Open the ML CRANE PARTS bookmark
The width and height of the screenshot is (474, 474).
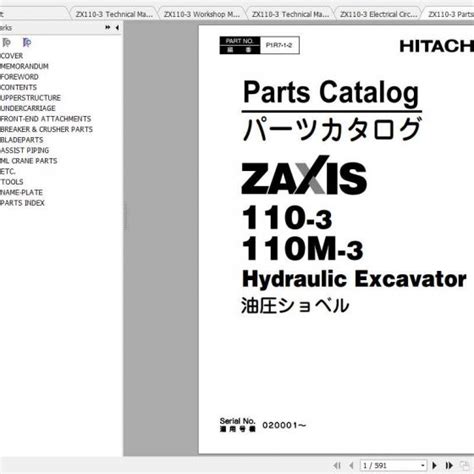tap(29, 161)
